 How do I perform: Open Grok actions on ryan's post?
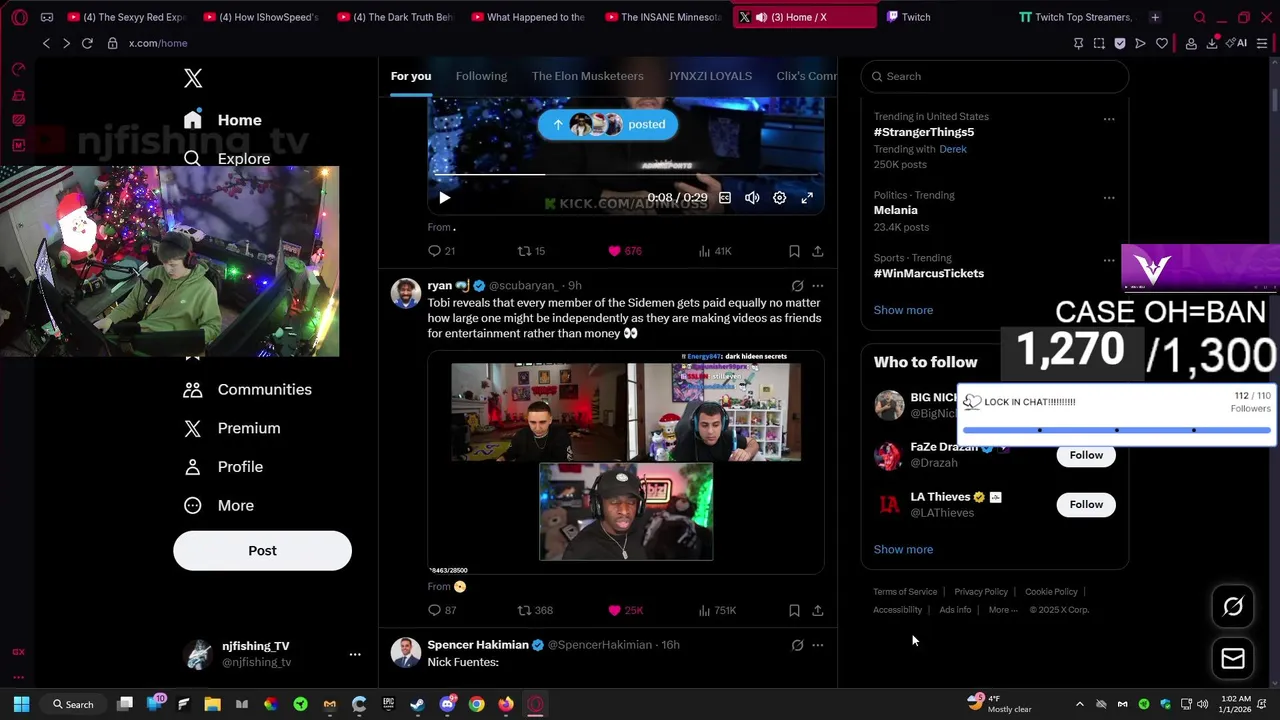pos(797,286)
